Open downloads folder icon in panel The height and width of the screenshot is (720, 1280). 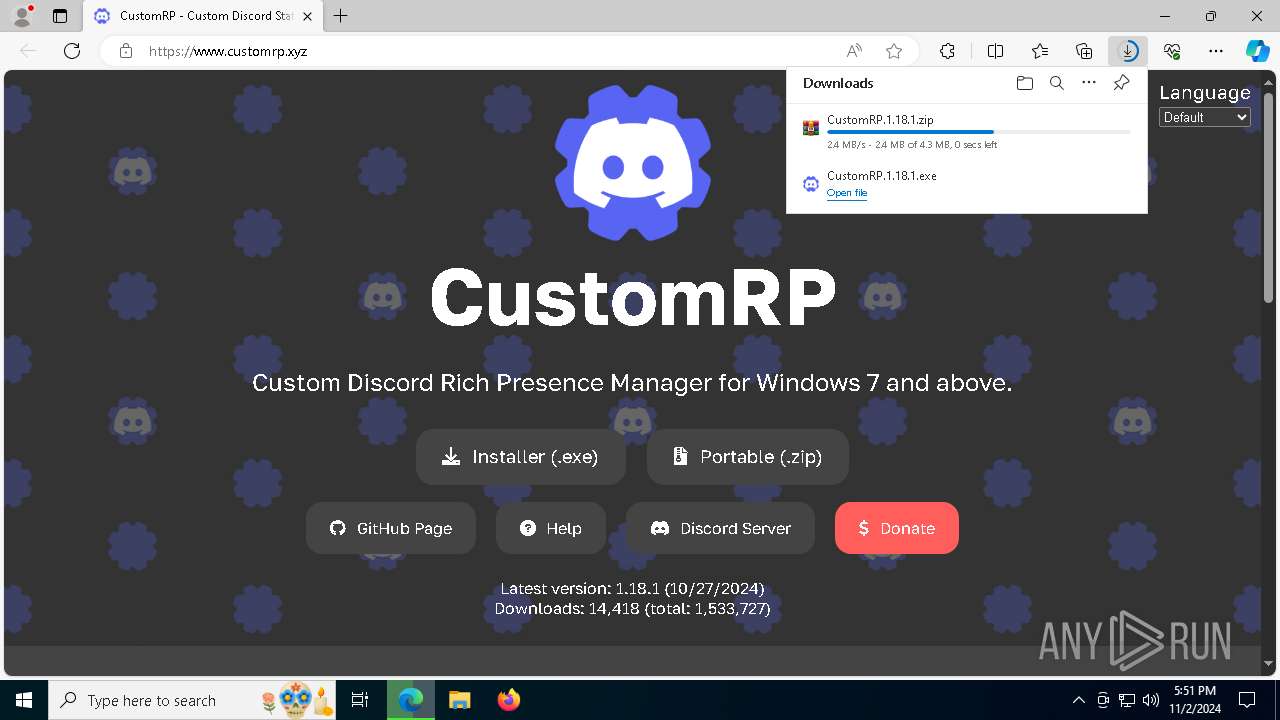[1024, 83]
